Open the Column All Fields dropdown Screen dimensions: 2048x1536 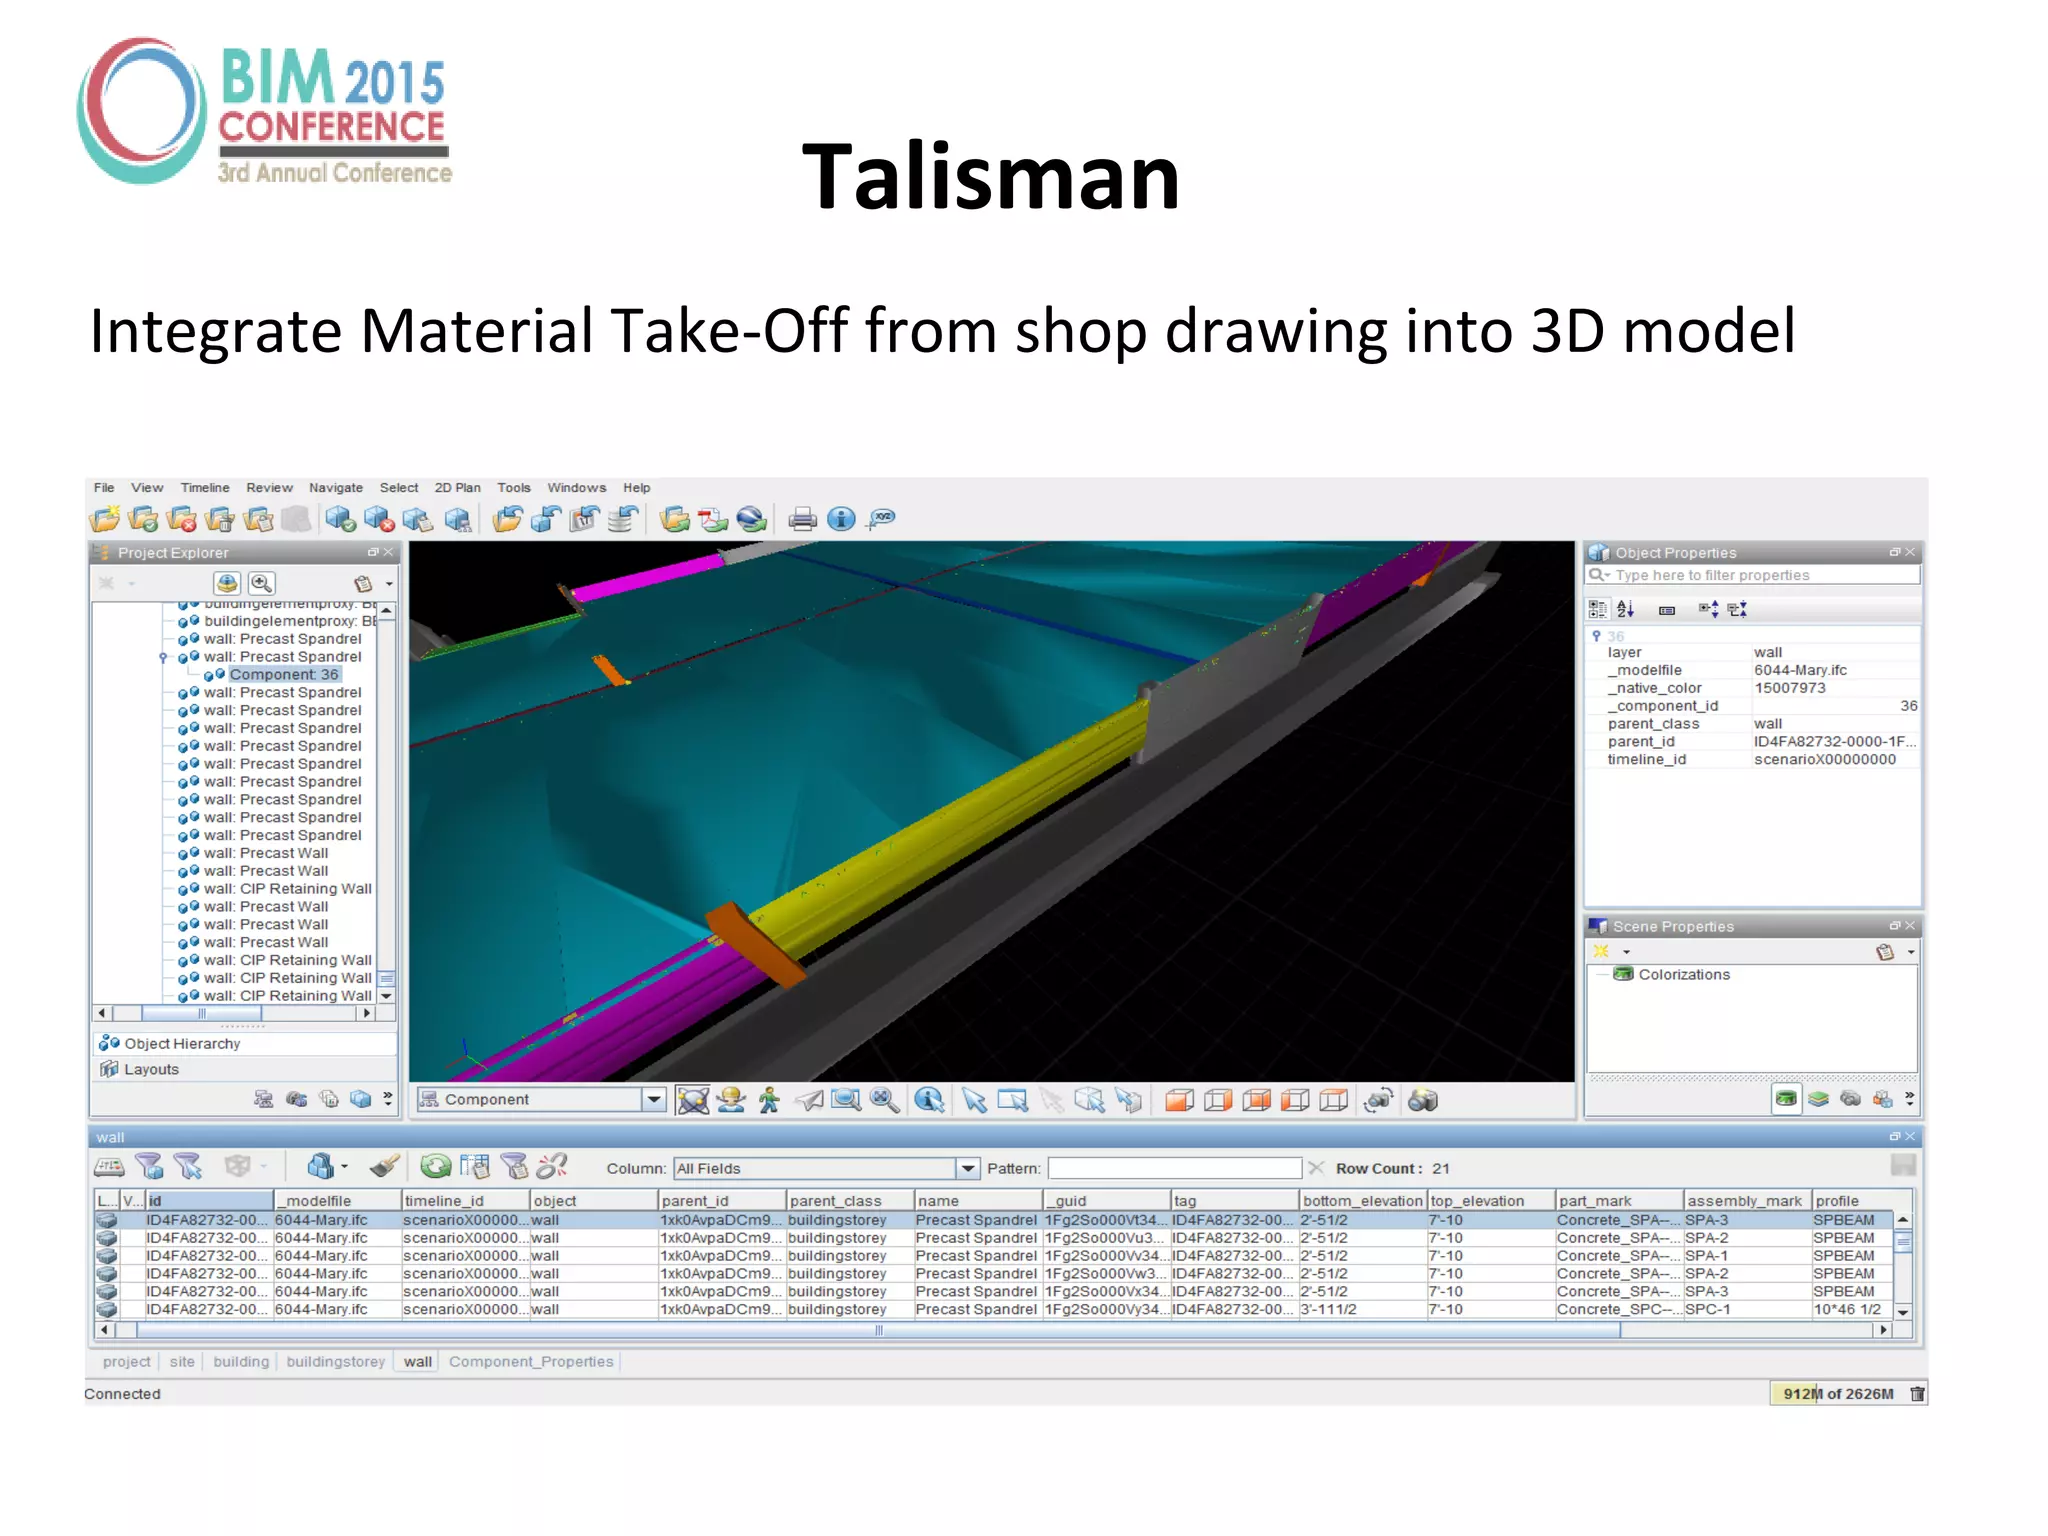click(967, 1168)
